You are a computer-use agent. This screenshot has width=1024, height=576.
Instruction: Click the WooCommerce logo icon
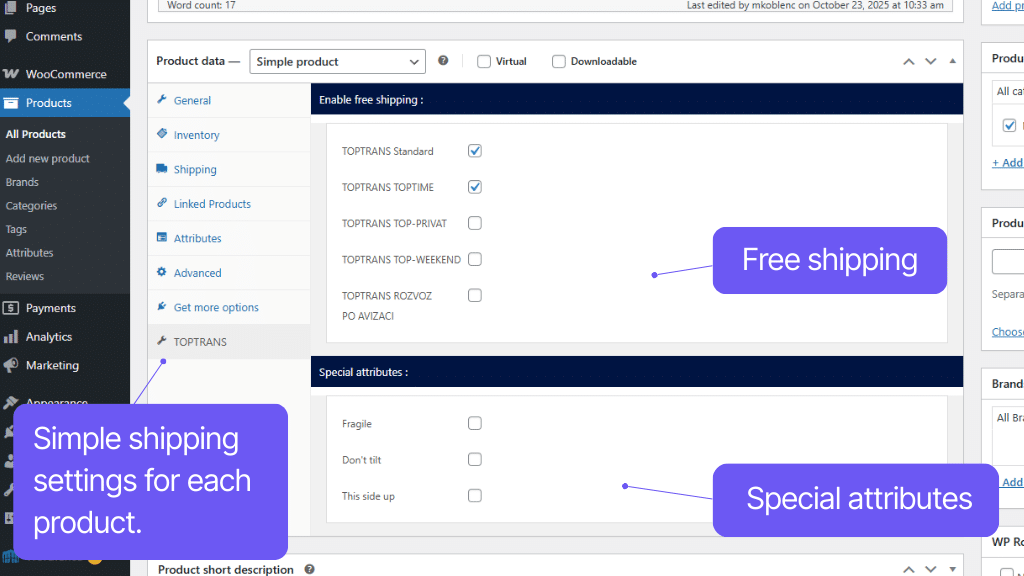(x=10, y=74)
